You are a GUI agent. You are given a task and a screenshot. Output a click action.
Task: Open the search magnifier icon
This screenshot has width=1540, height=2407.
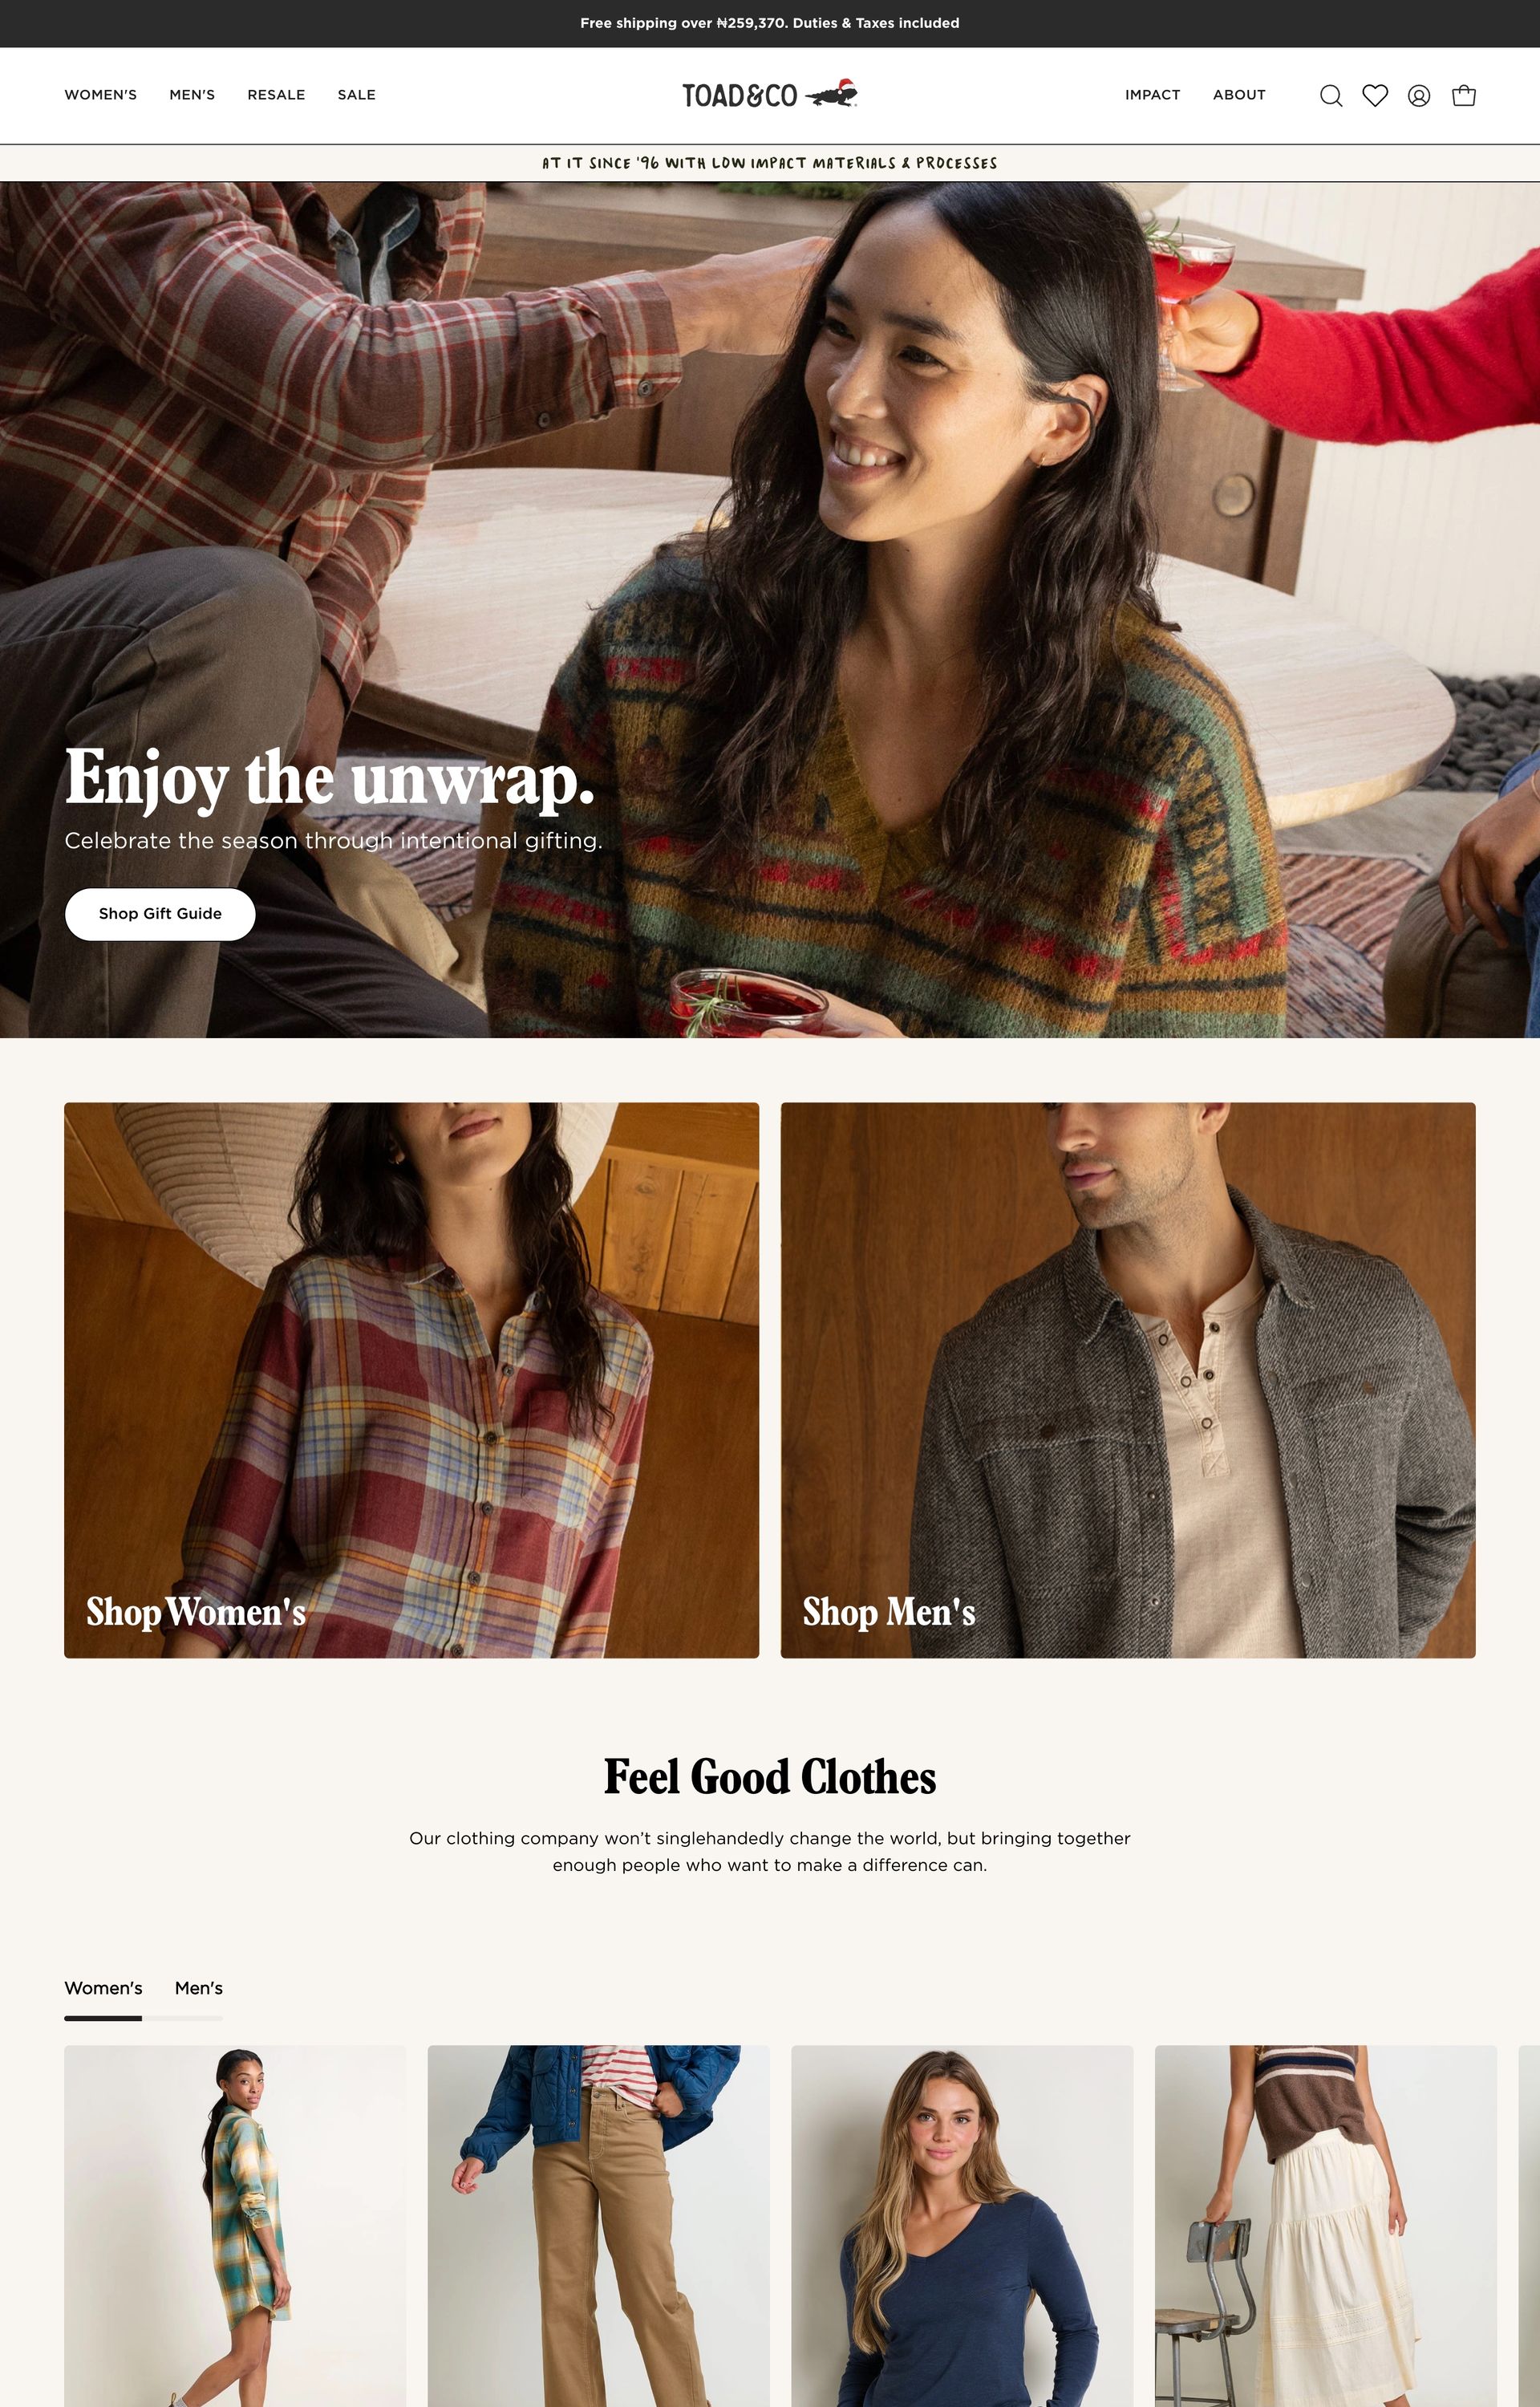1330,96
